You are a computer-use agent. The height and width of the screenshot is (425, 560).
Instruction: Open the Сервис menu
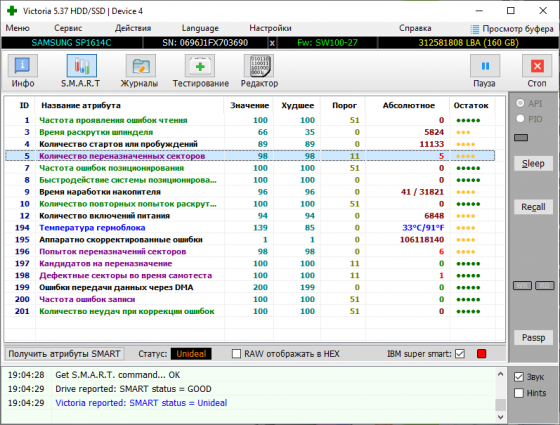(68, 28)
